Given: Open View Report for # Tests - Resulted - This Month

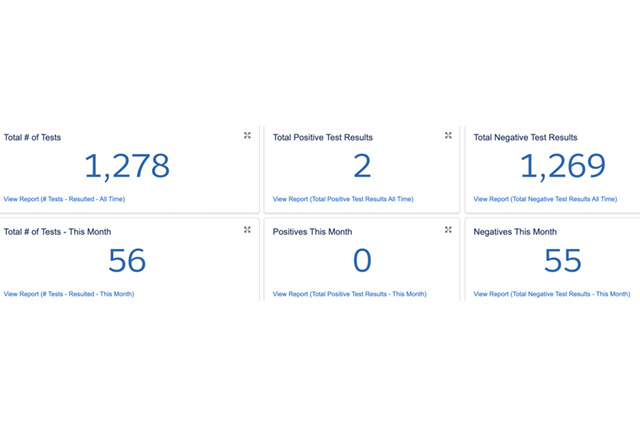Looking at the screenshot, I should pos(69,294).
